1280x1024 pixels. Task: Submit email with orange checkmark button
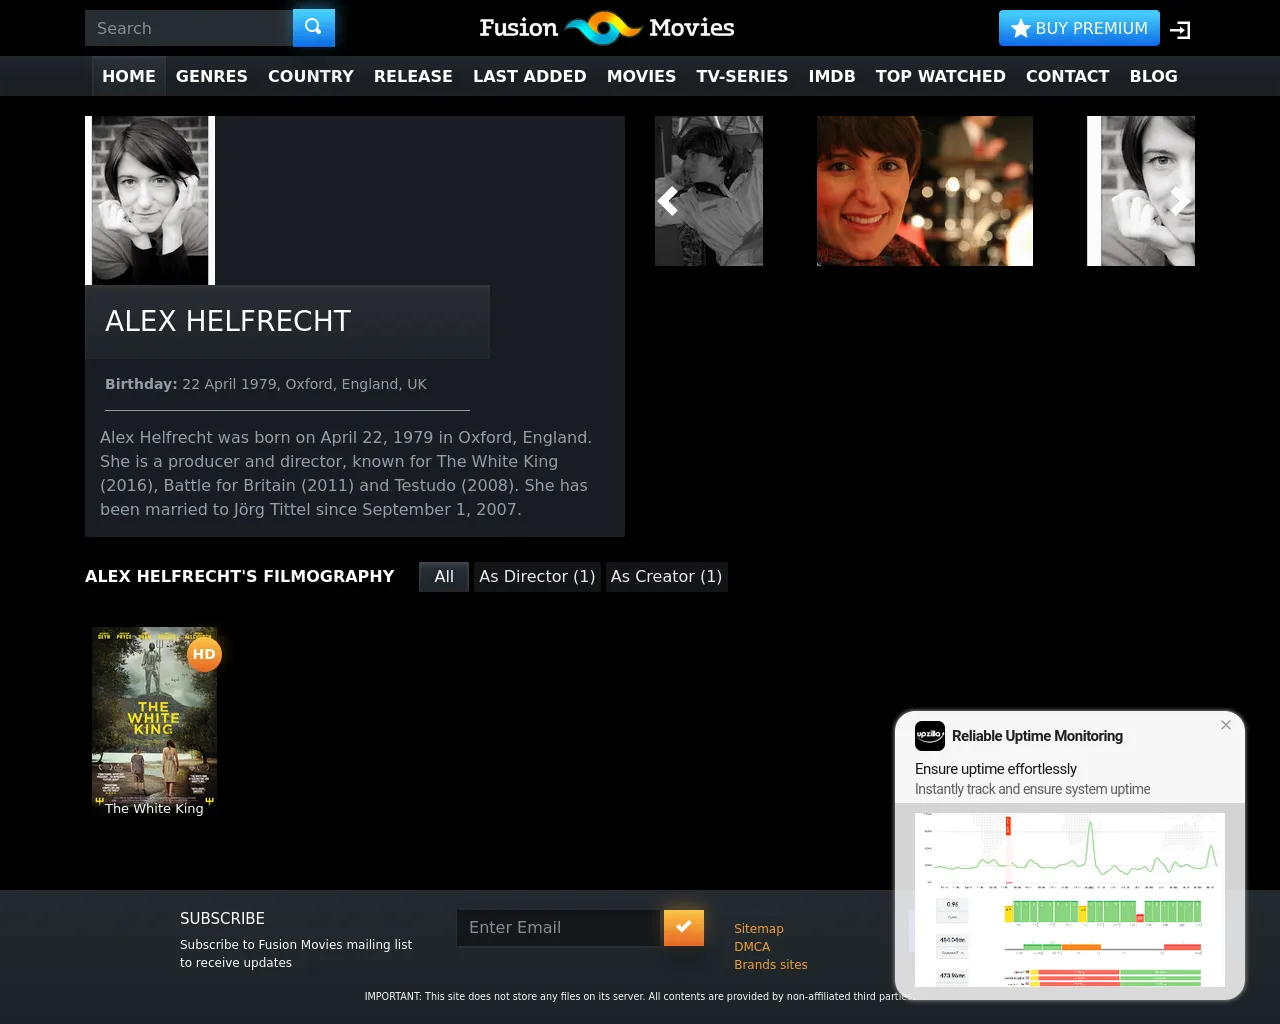coord(684,927)
